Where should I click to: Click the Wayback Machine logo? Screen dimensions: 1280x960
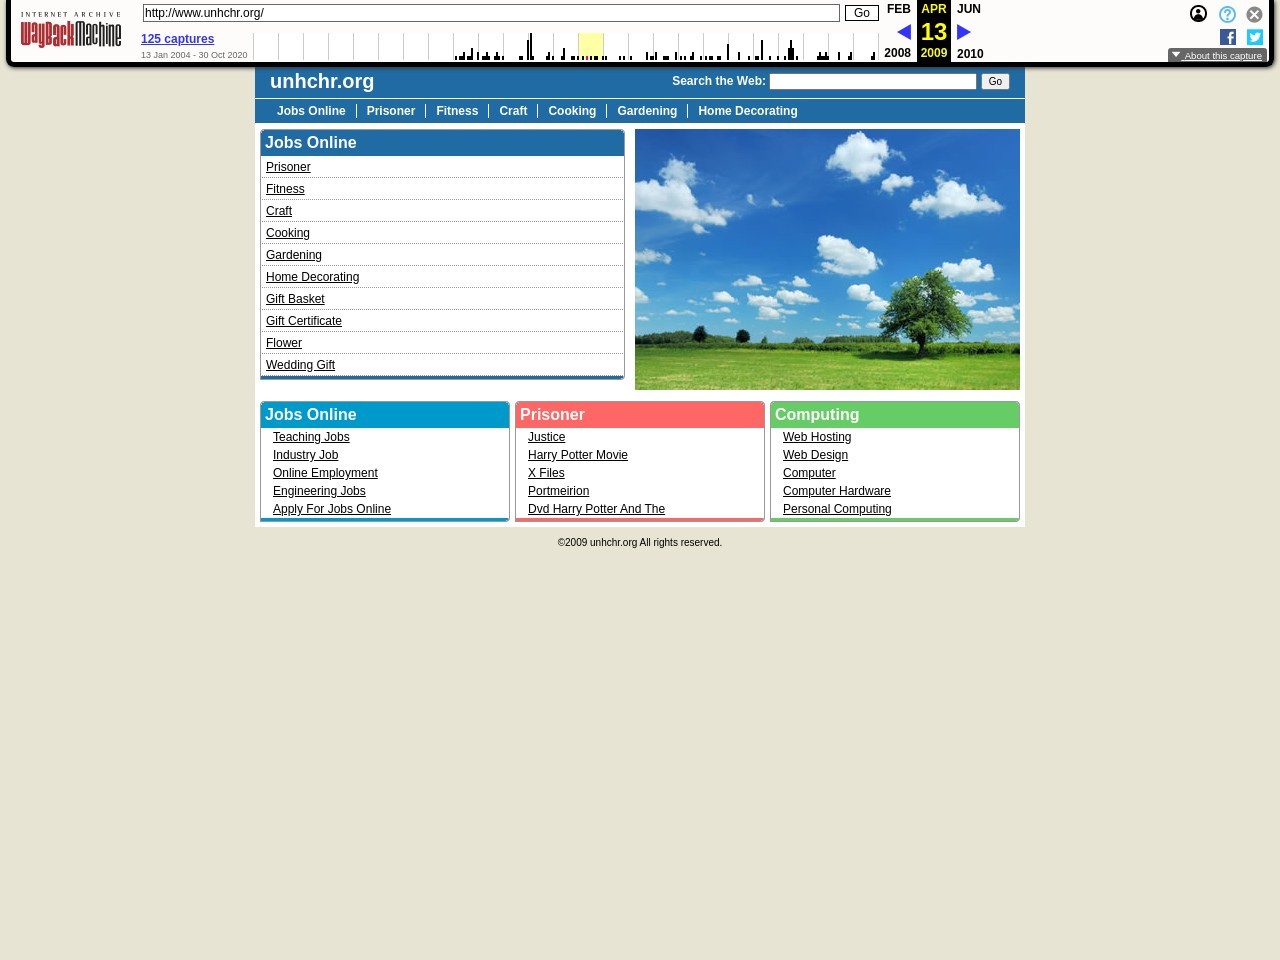point(71,31)
